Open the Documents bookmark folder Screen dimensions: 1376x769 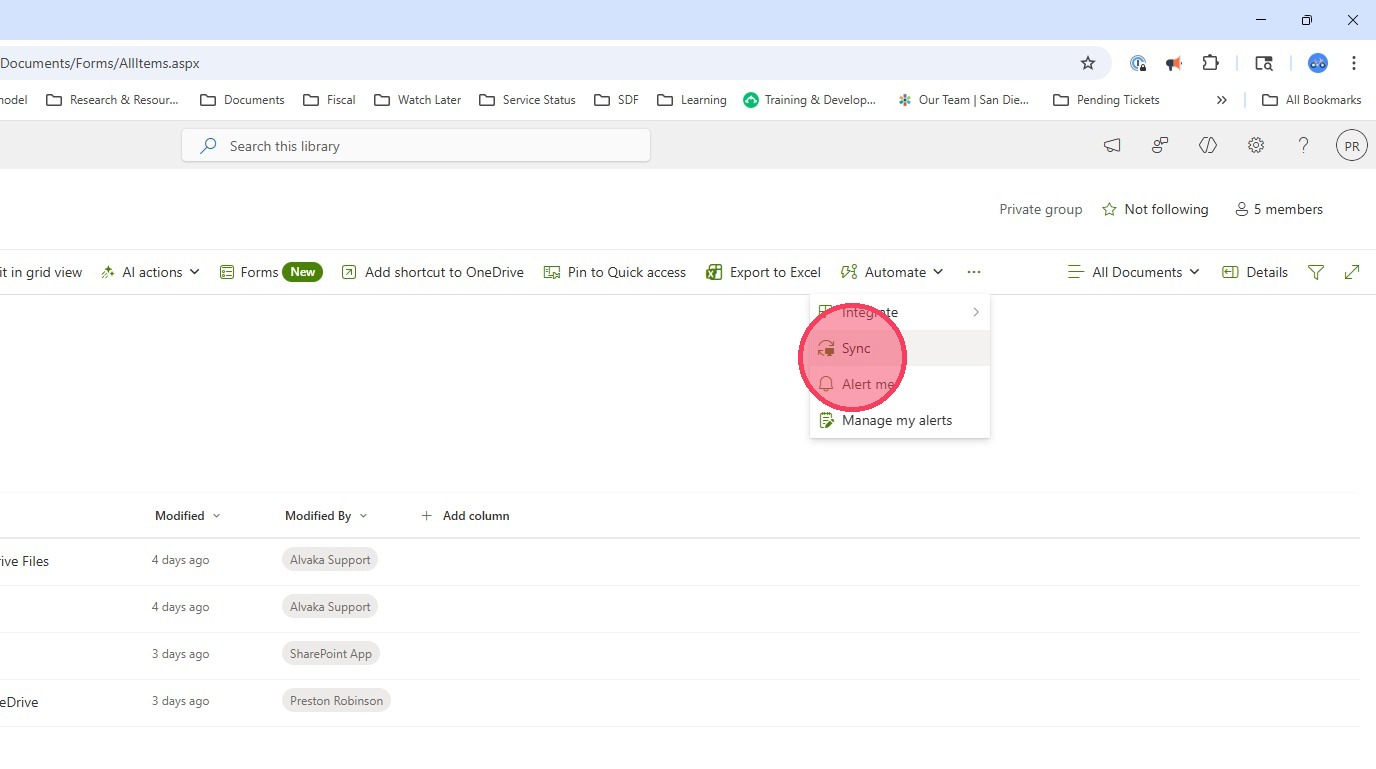243,100
